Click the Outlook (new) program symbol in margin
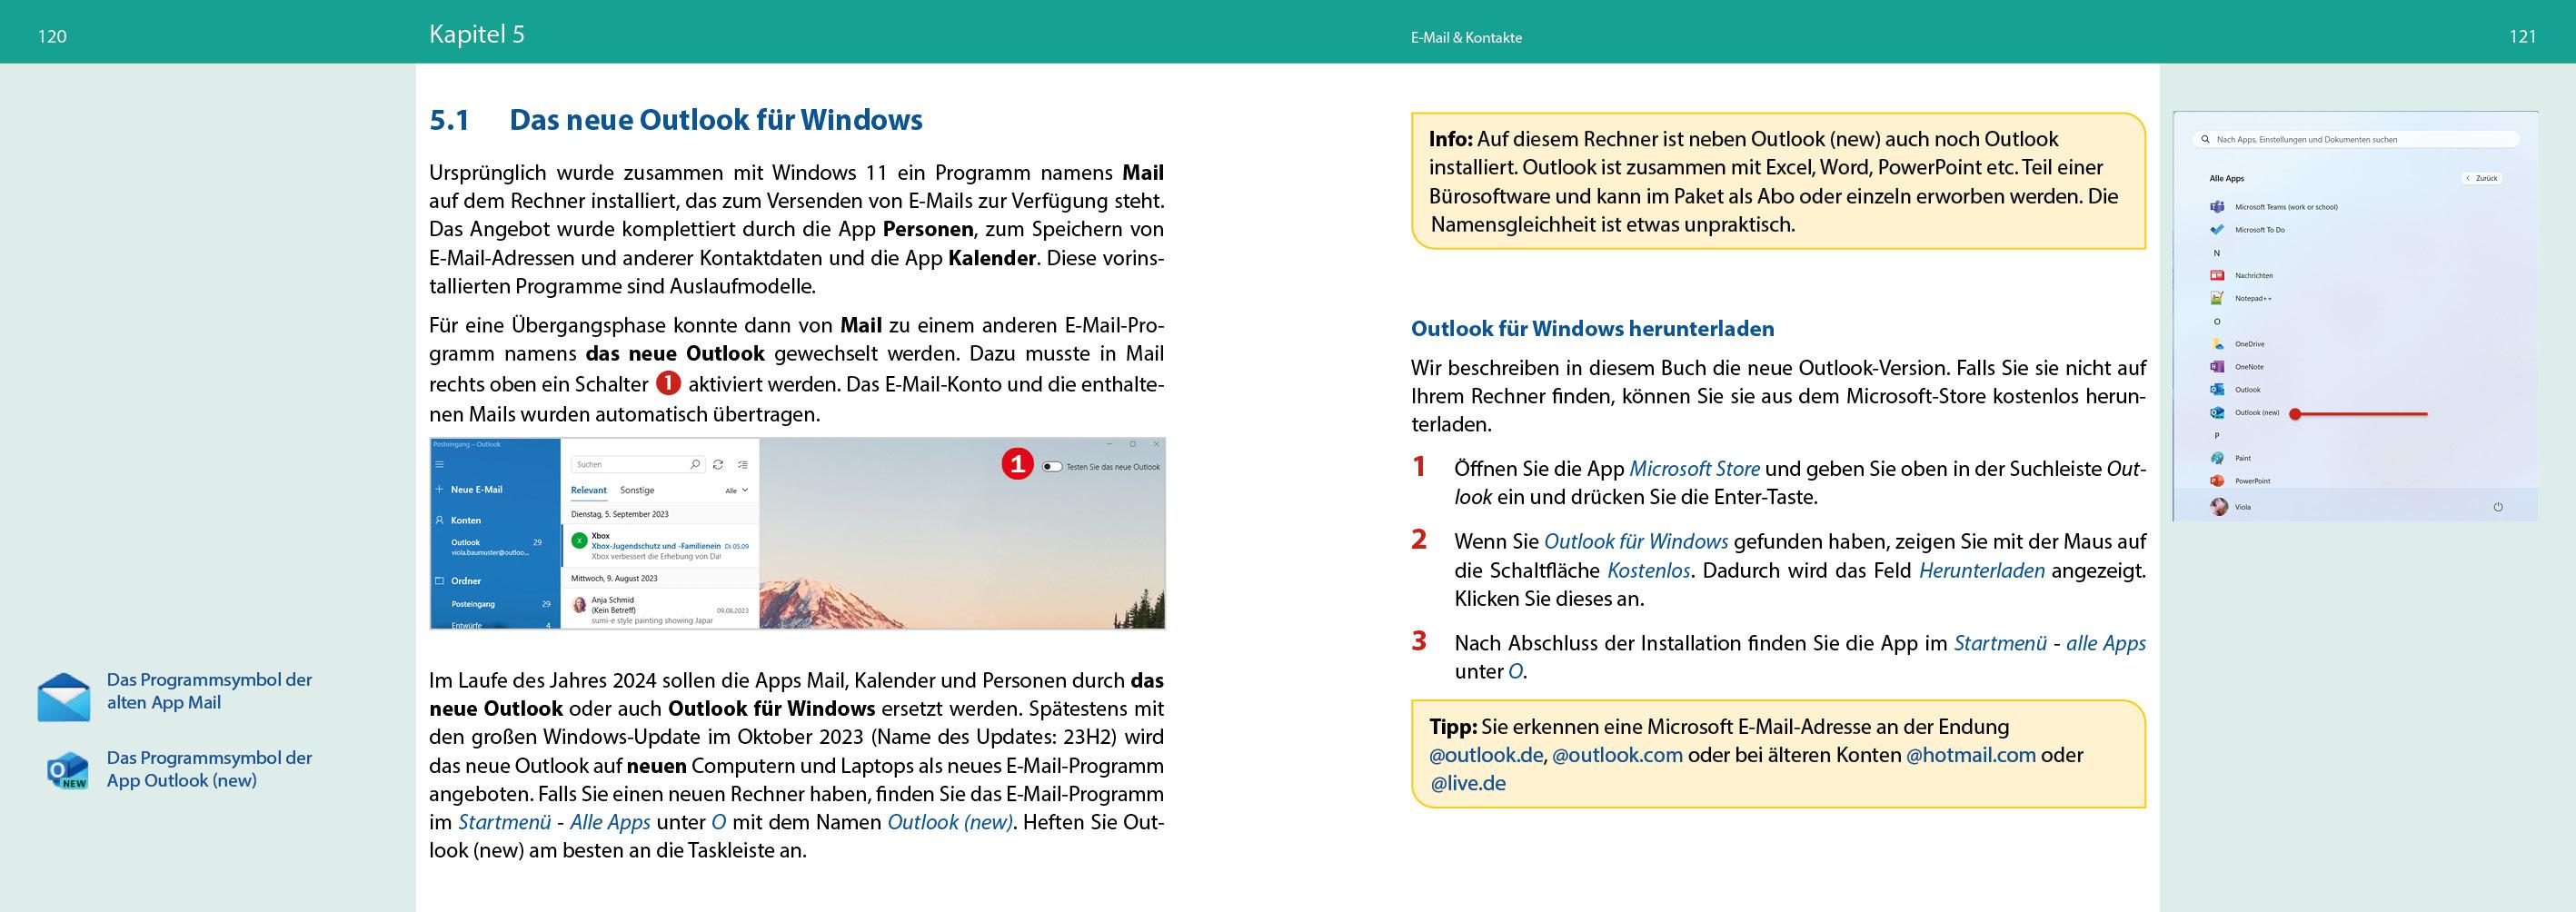2576x912 pixels. [x=67, y=771]
